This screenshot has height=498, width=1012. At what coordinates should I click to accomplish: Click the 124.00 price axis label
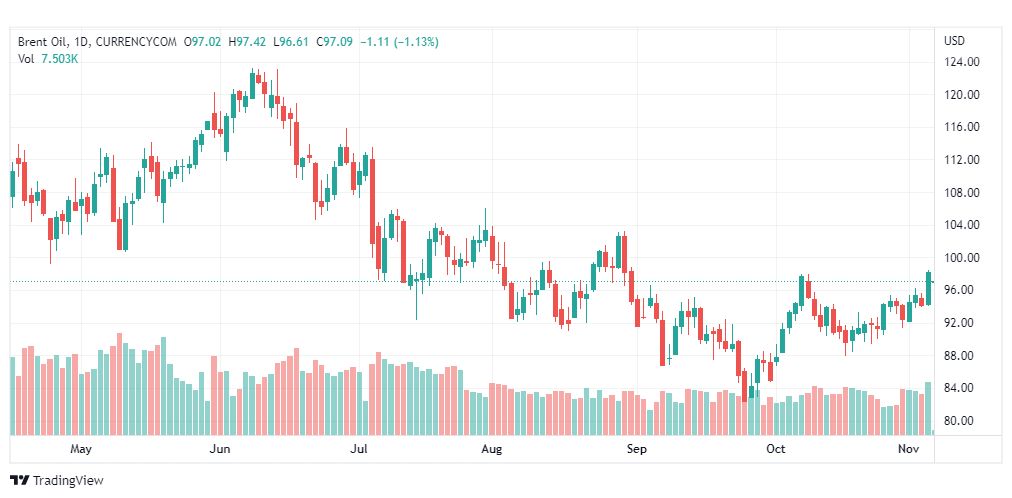click(961, 62)
